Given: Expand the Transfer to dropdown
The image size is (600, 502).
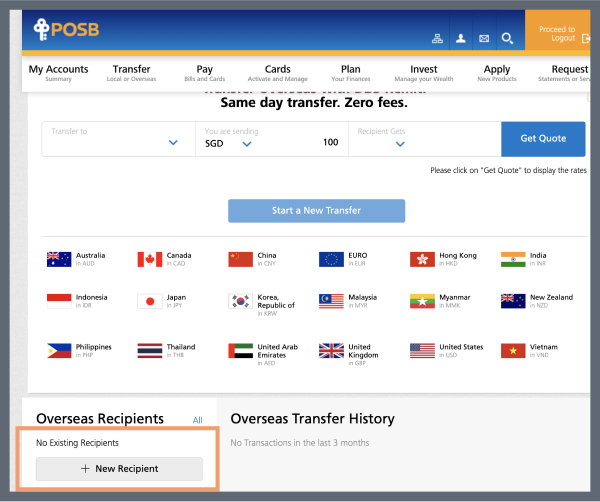Looking at the screenshot, I should [x=172, y=143].
